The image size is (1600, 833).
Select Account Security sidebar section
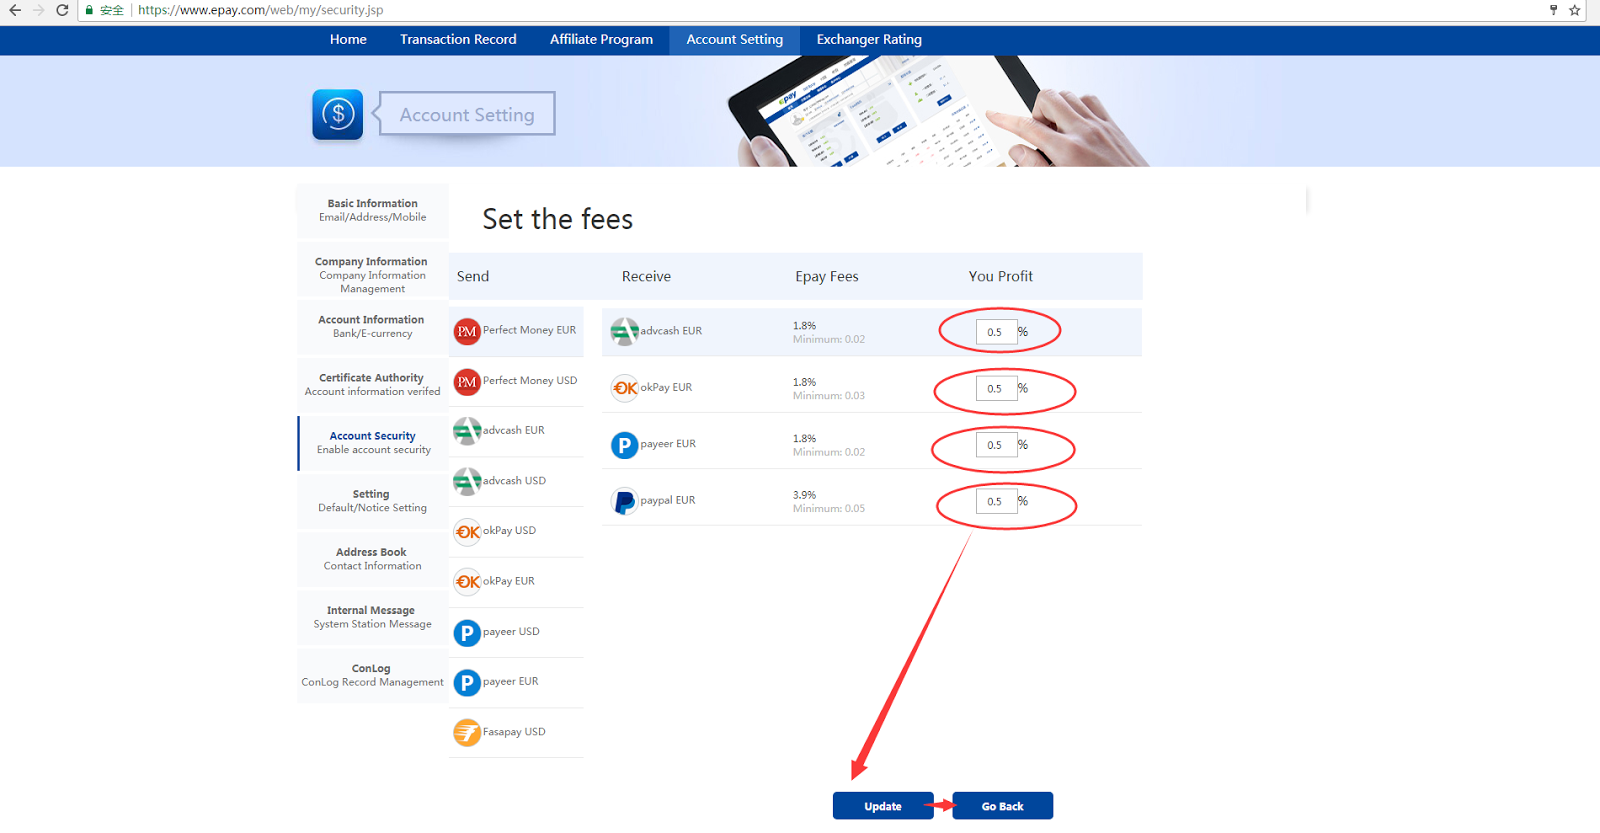tap(373, 442)
